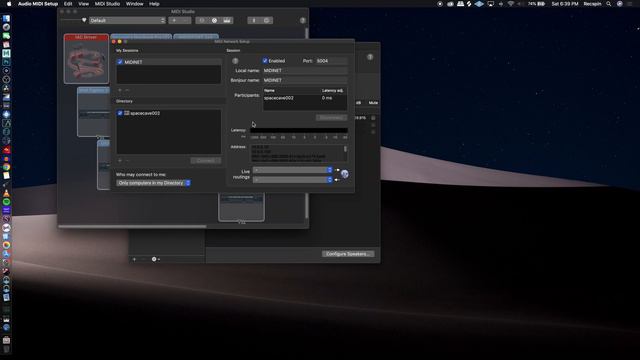Click the Recspin user name in menu bar
Screen dimensions: 640x360
(592, 4)
